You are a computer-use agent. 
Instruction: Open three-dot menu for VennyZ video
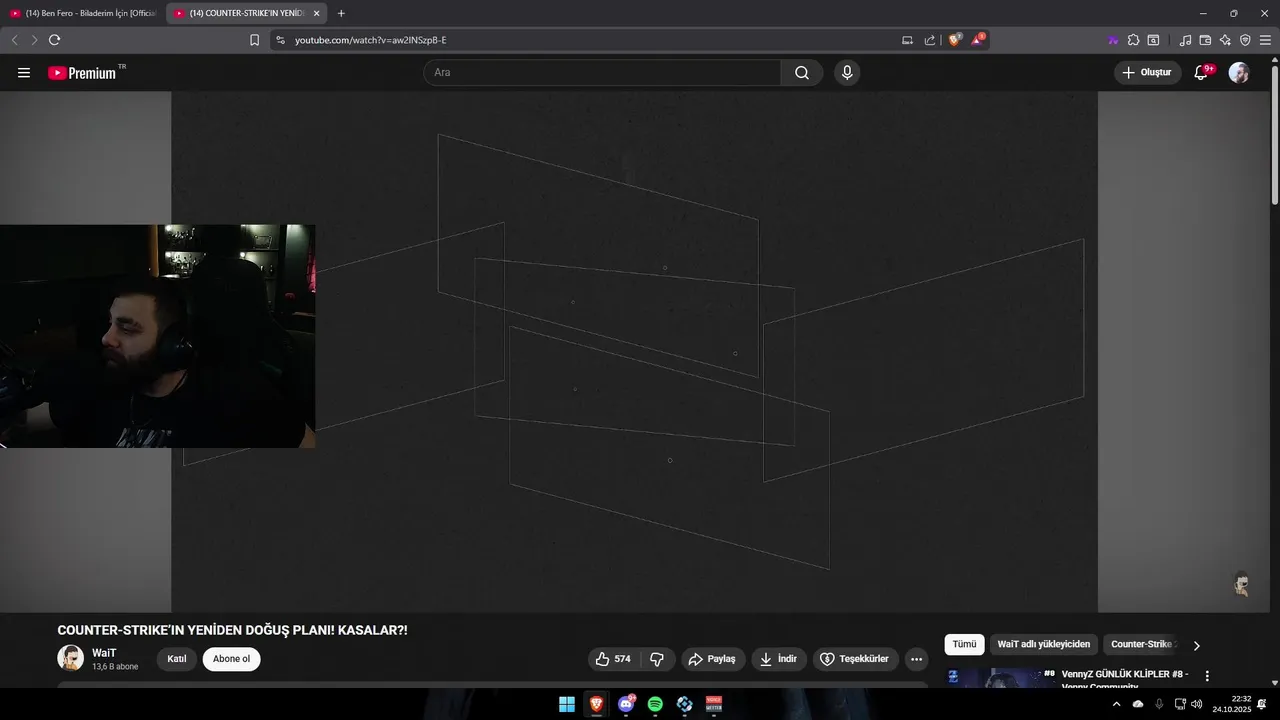pyautogui.click(x=1207, y=676)
